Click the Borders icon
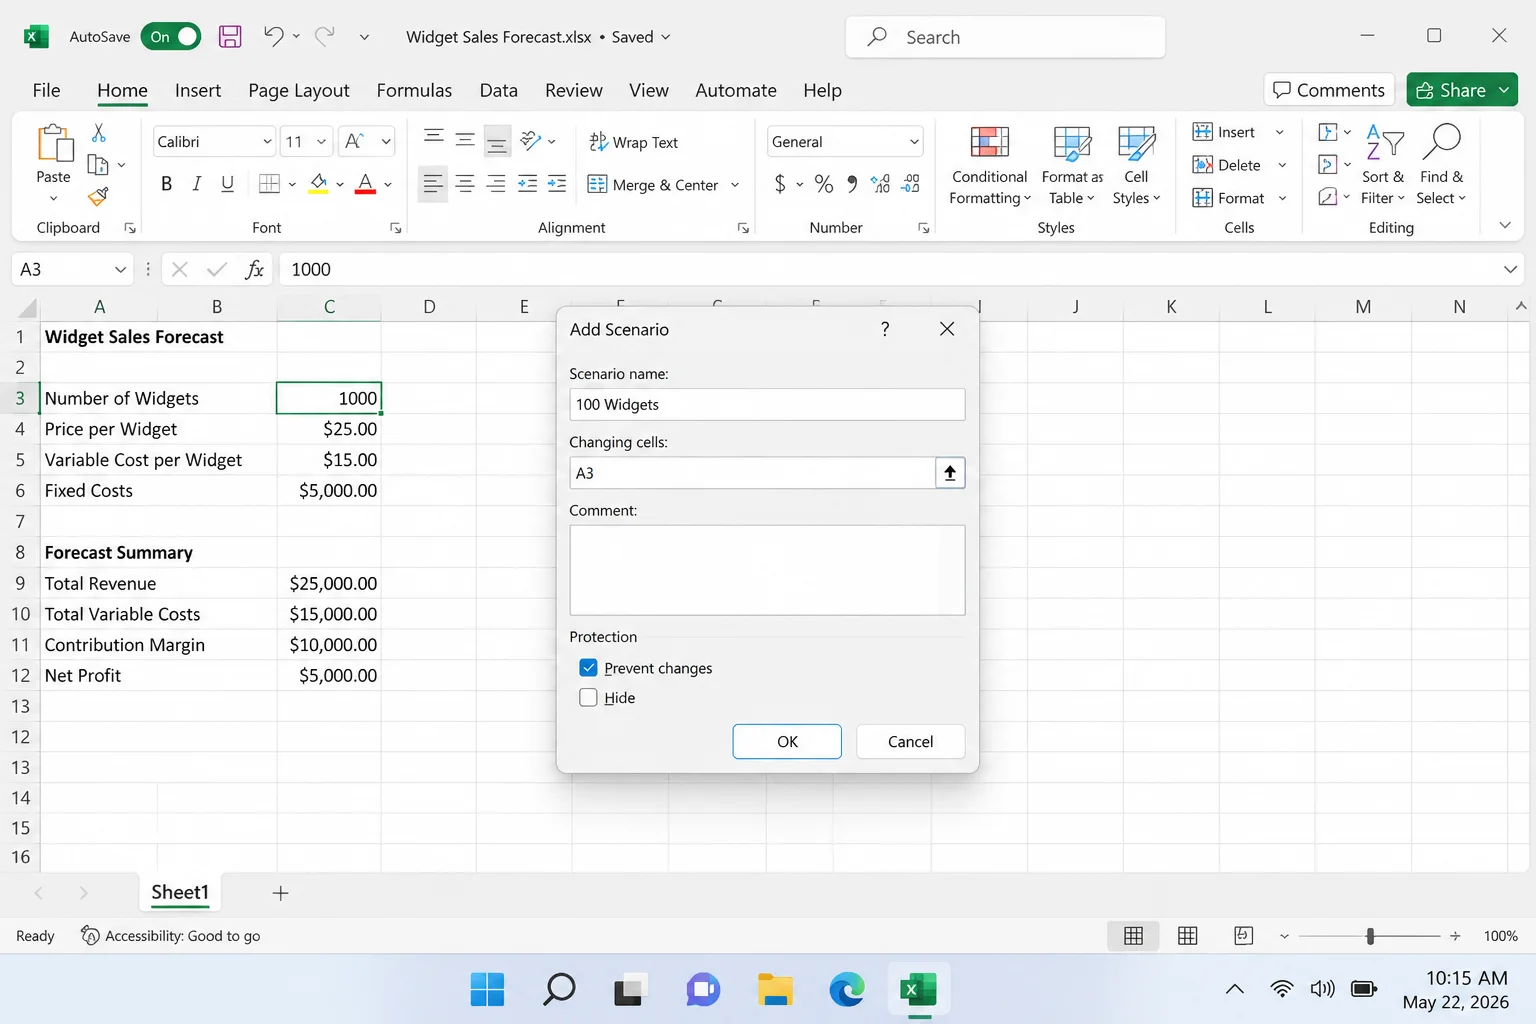Screen dimensions: 1536x1024 [269, 184]
